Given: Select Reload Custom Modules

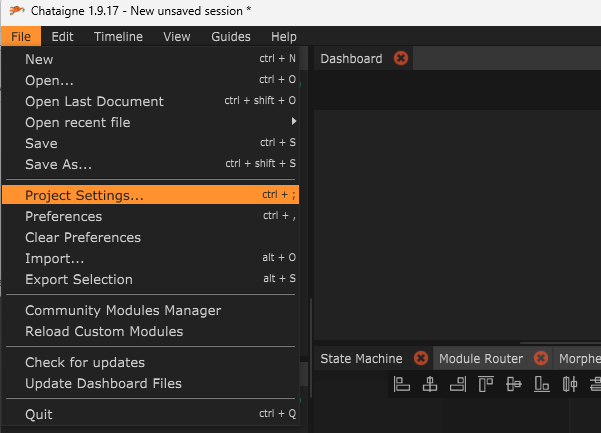Looking at the screenshot, I should 150,331.
